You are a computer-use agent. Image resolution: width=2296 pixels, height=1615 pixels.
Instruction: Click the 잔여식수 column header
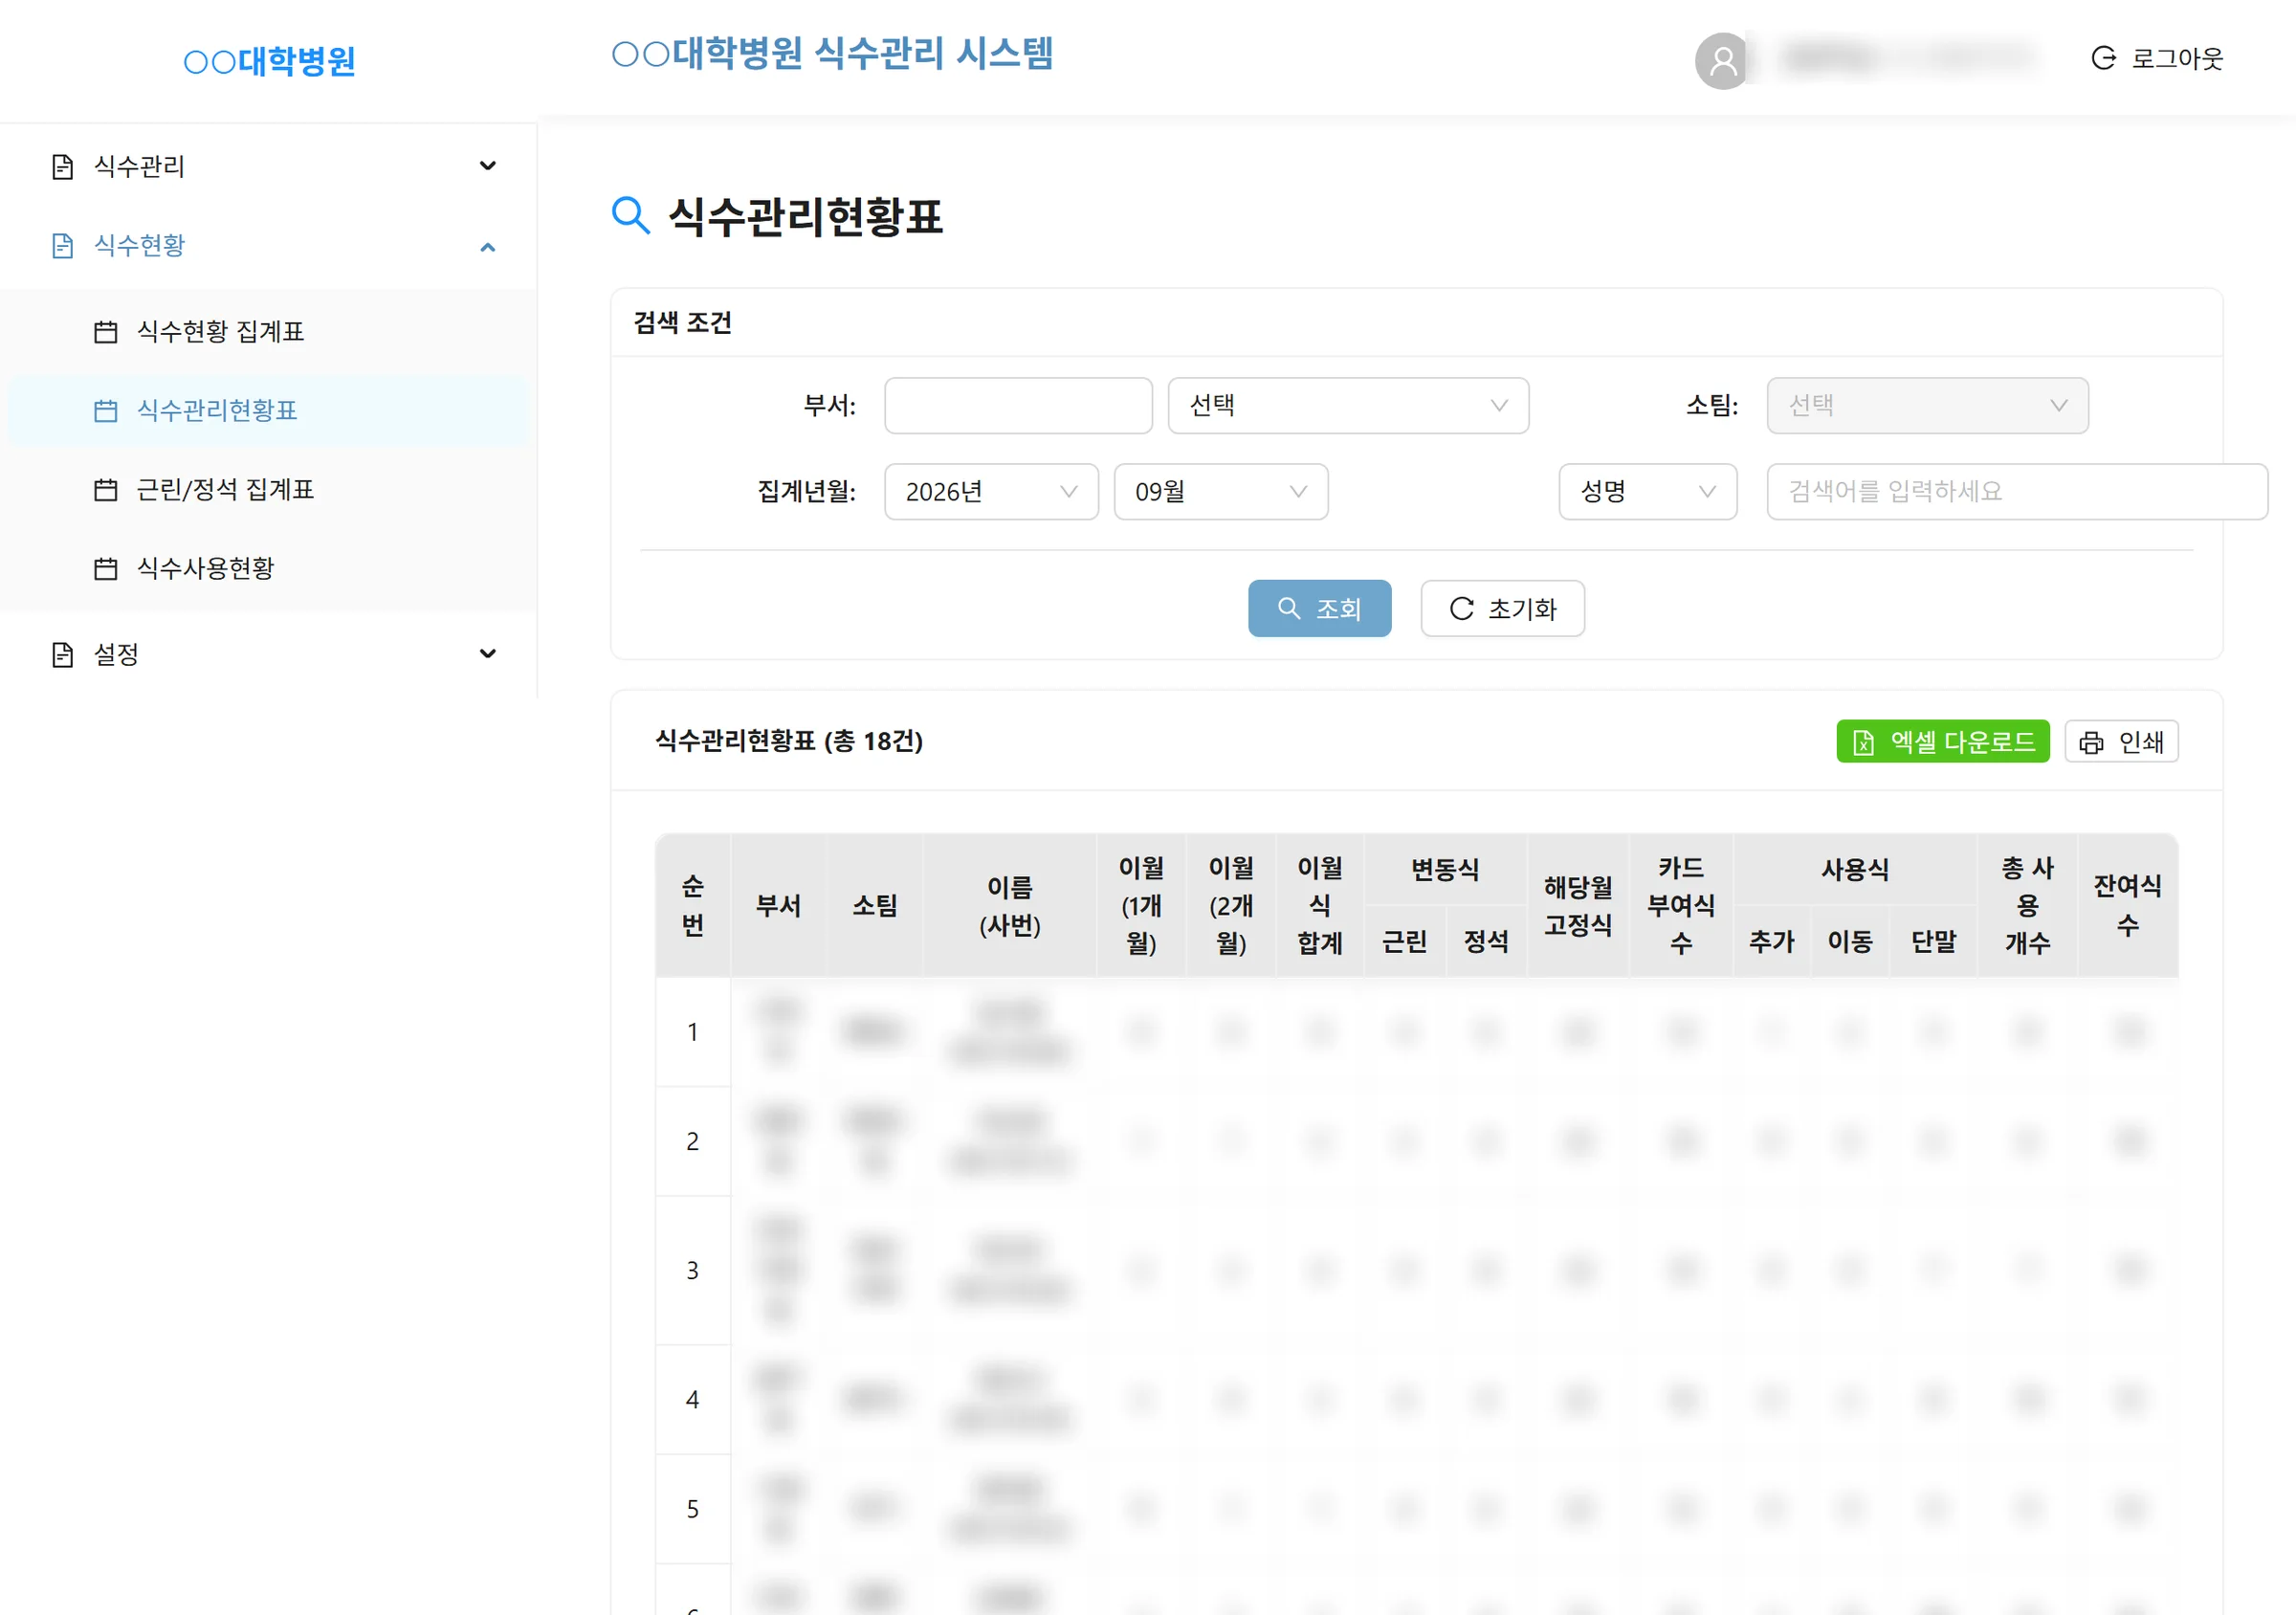pos(2127,905)
